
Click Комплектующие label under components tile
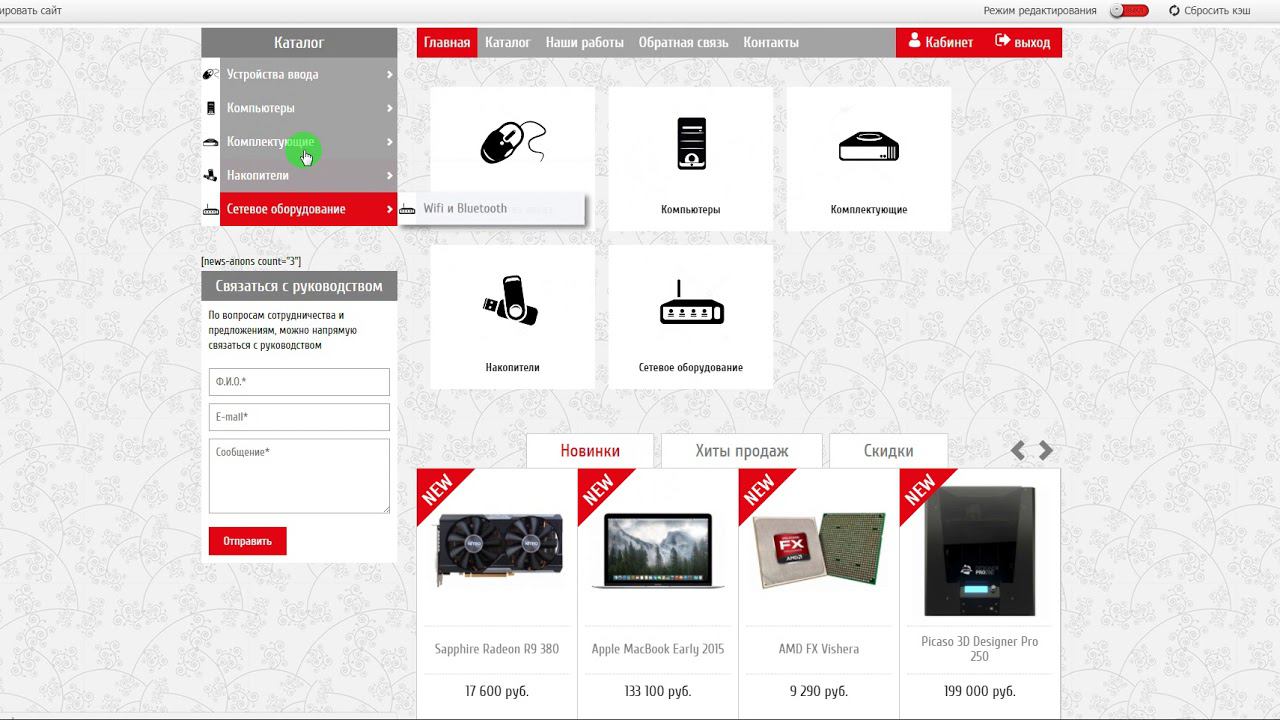coord(869,210)
